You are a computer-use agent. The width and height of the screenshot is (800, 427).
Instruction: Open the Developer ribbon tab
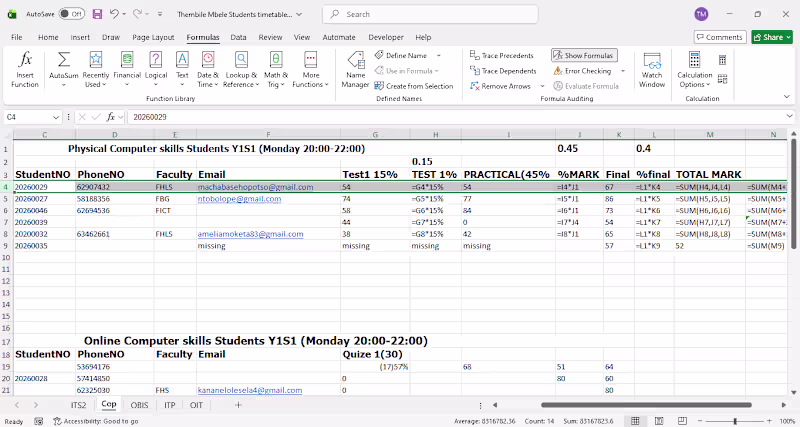click(x=386, y=37)
